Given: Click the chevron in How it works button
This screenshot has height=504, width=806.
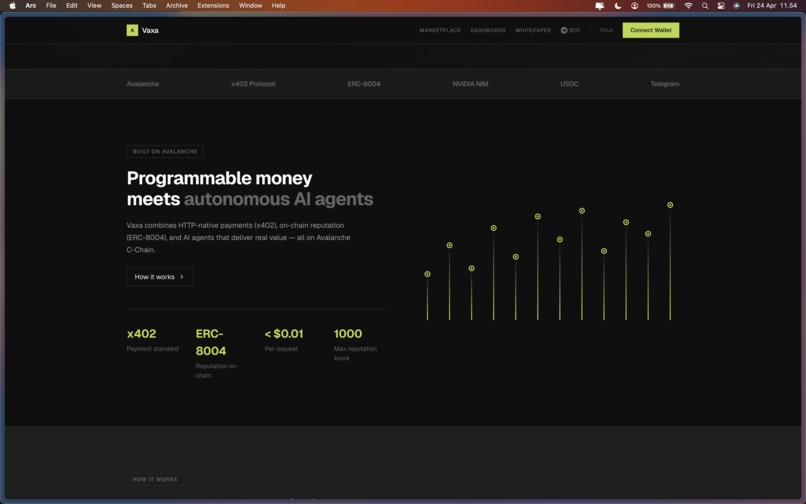Looking at the screenshot, I should [181, 277].
